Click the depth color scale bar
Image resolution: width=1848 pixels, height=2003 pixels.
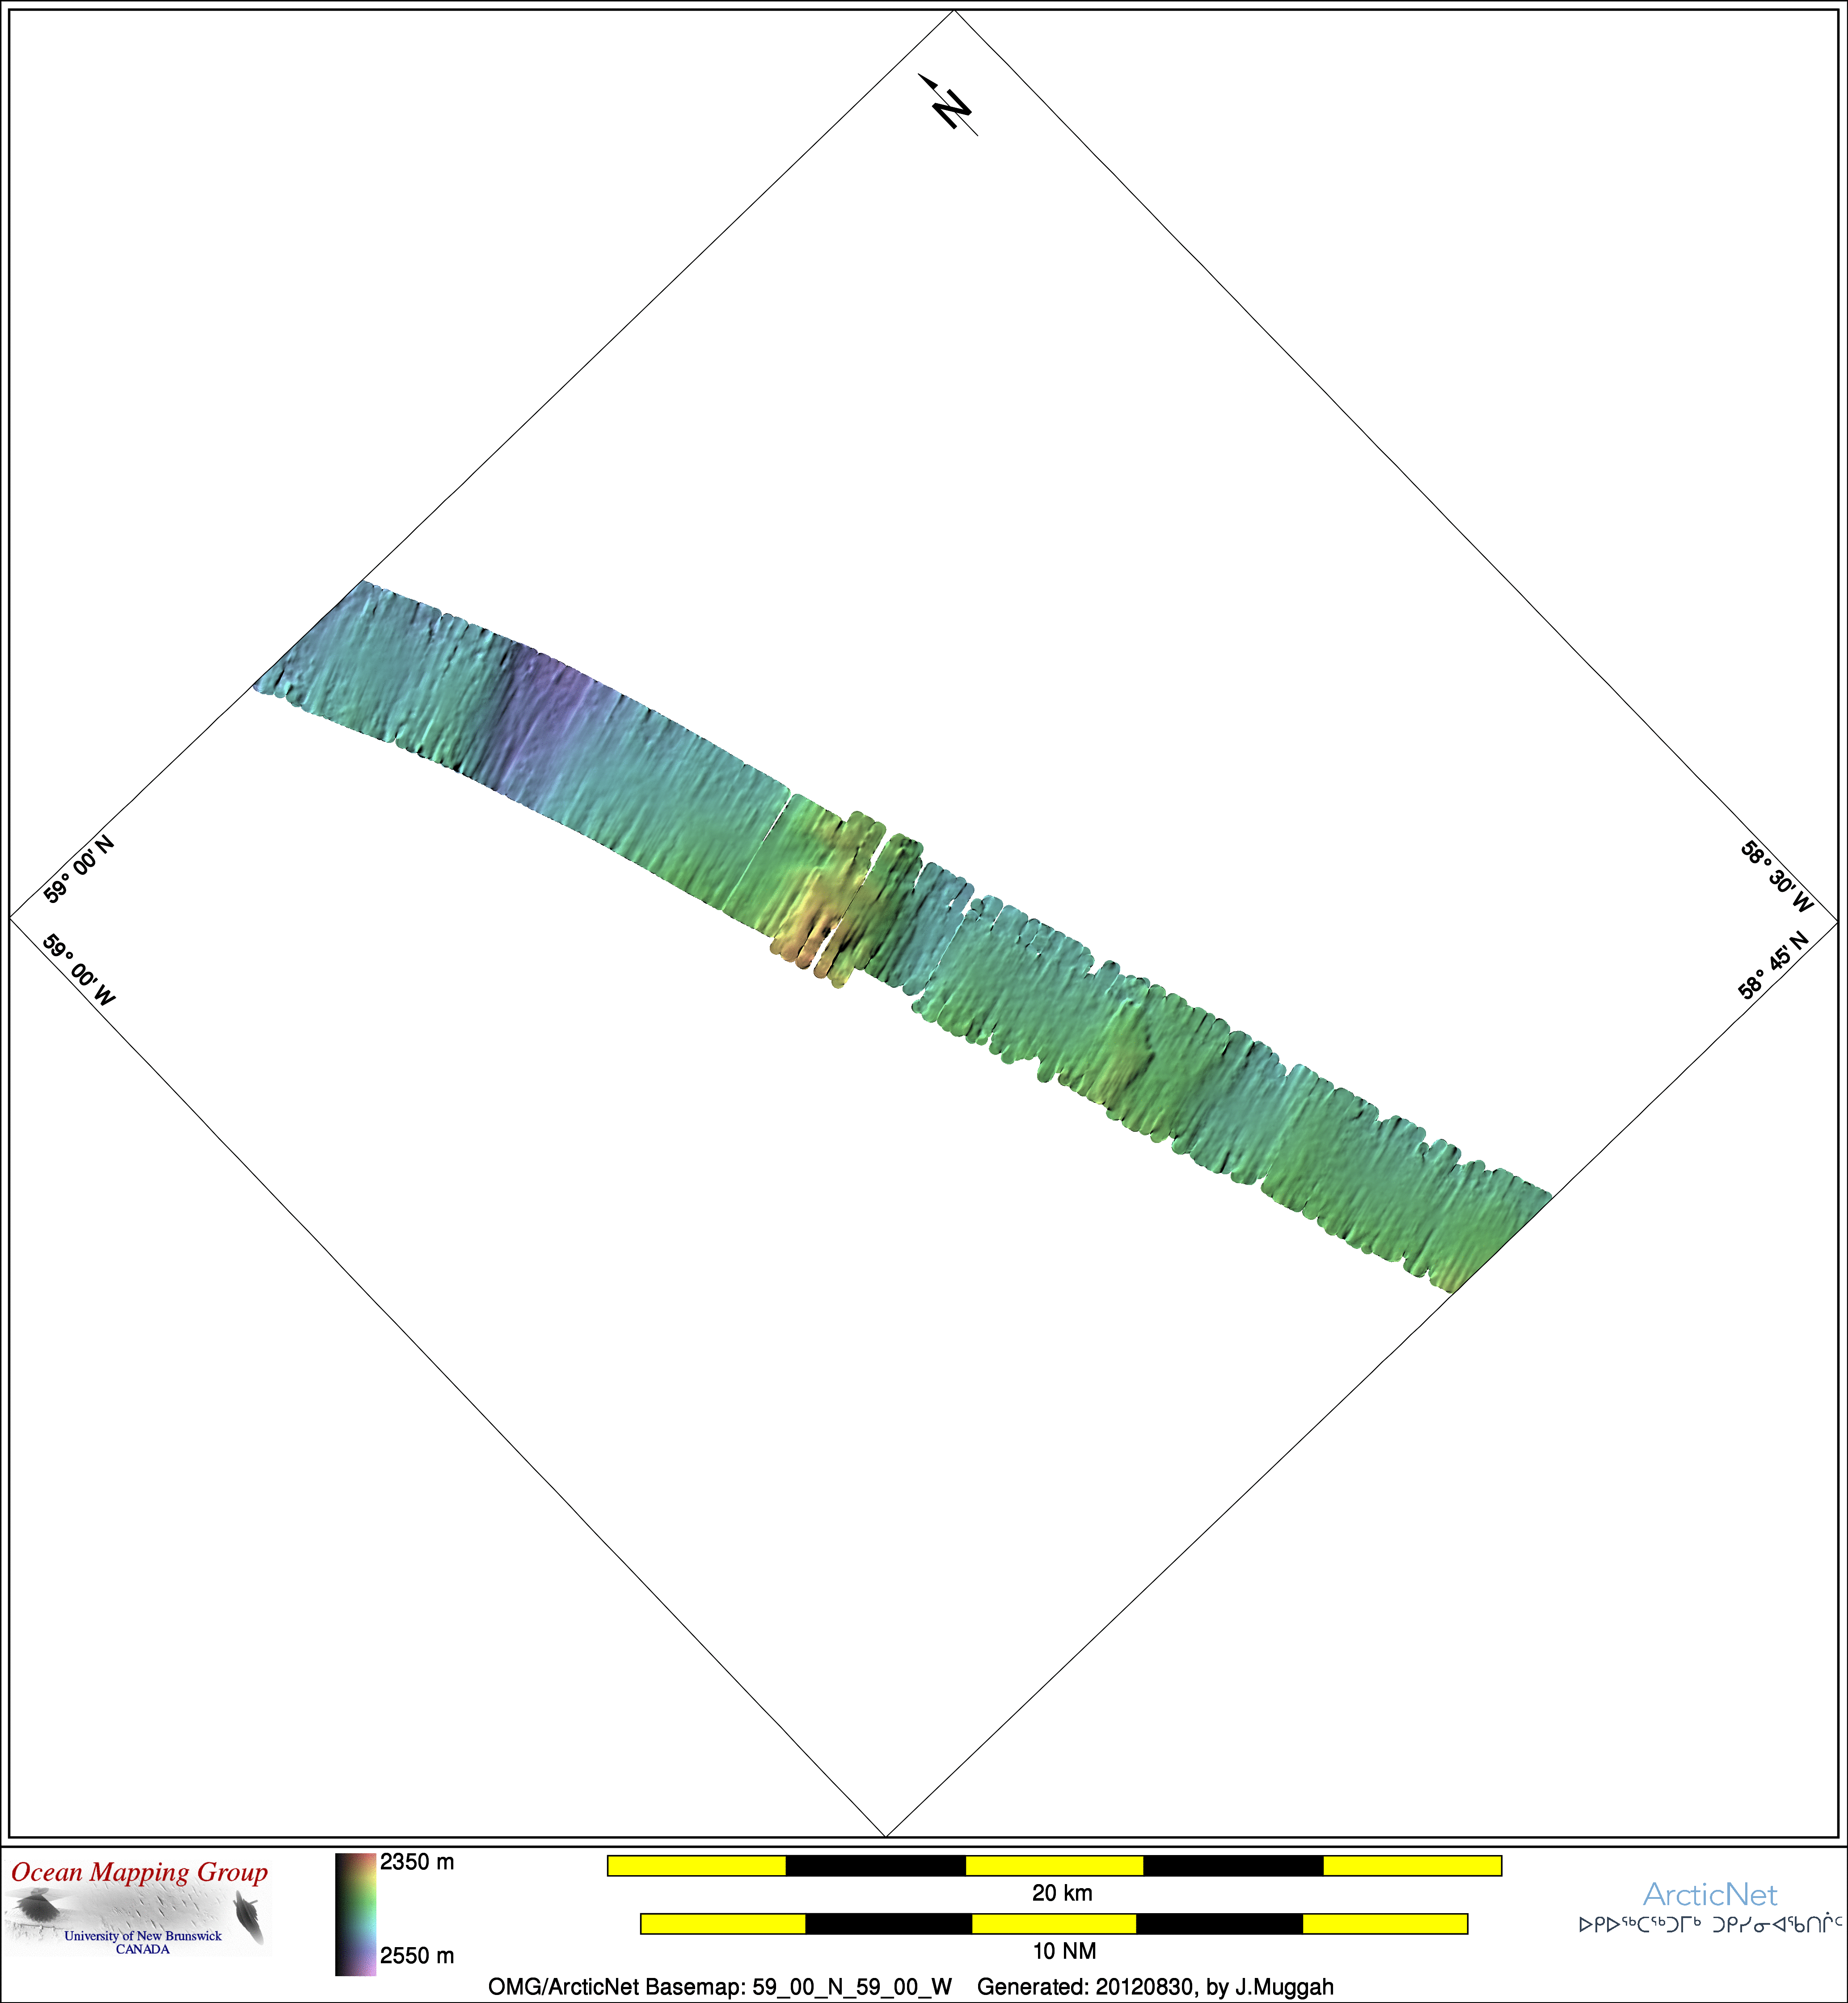(355, 1914)
